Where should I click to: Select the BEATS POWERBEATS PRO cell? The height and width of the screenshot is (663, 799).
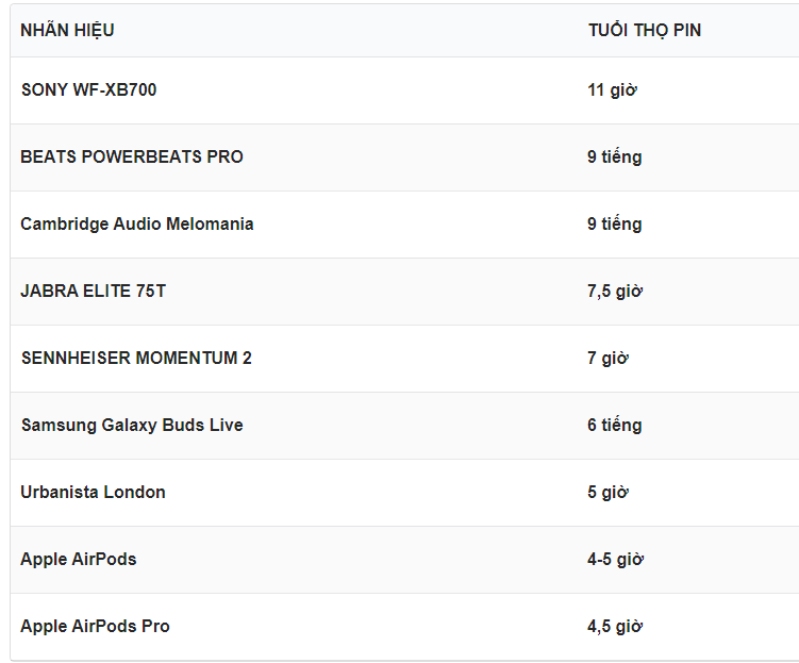132,157
